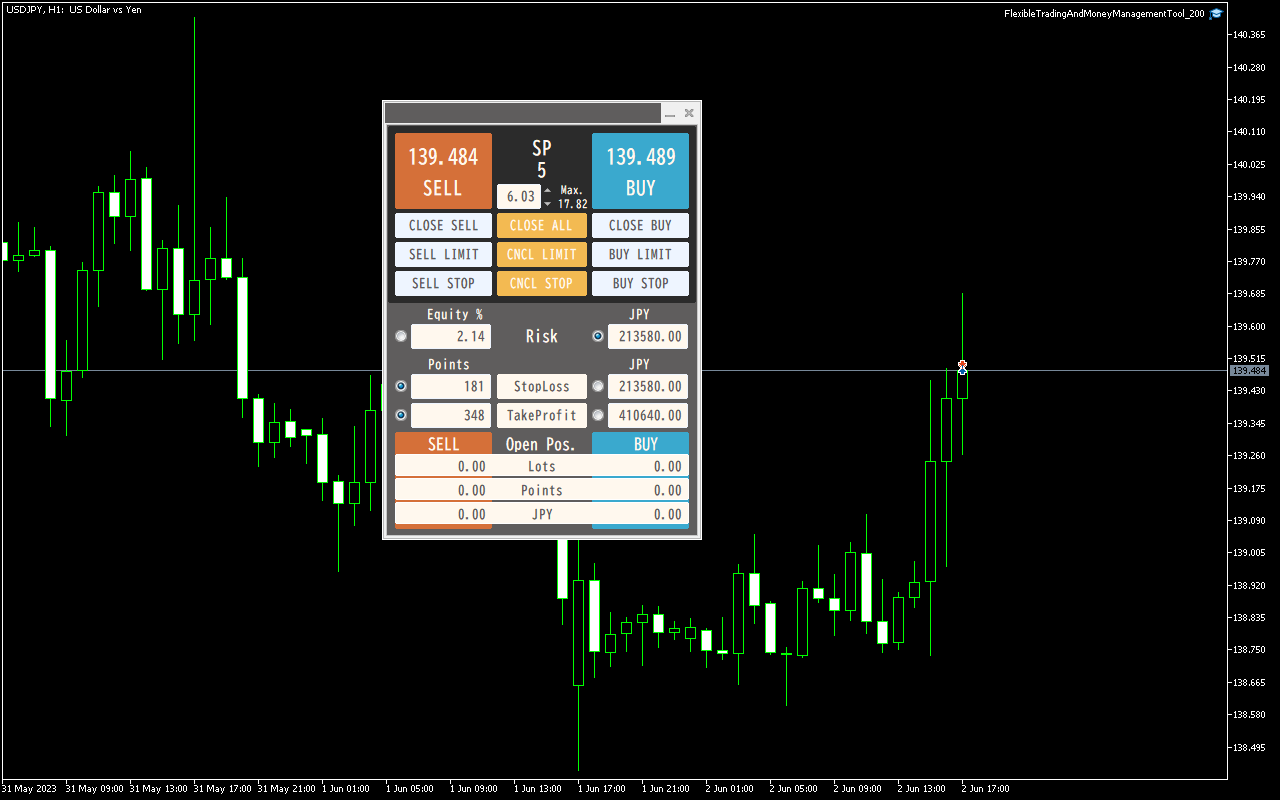Click the SELL Points value 0.00

471,490
